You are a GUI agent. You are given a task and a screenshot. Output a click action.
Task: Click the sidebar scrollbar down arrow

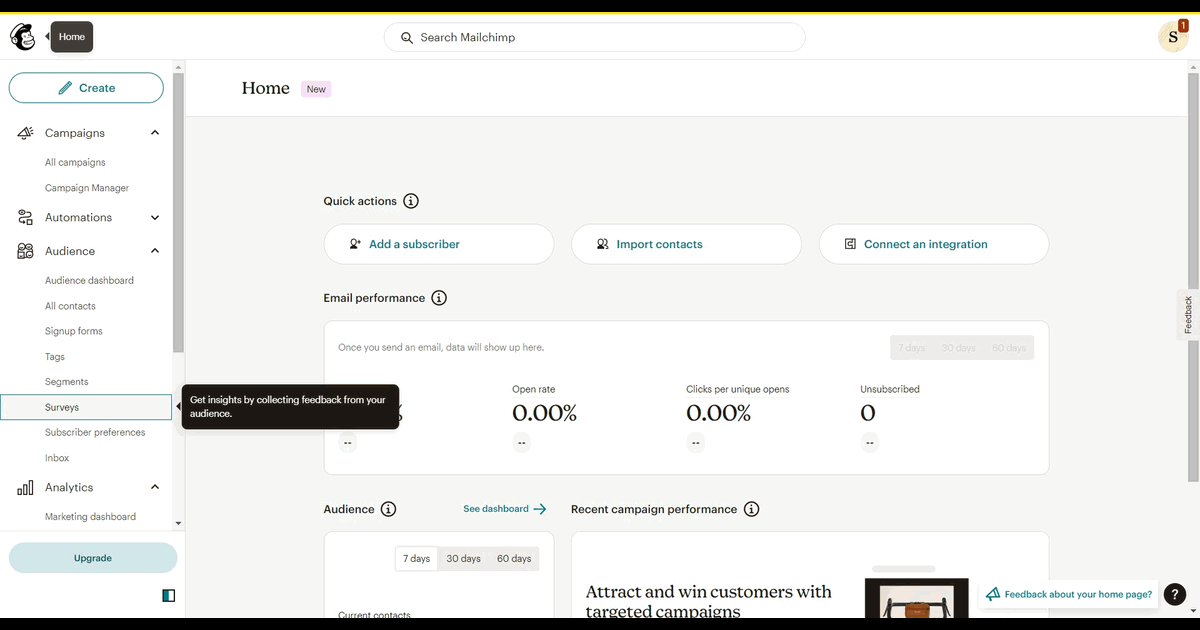click(178, 523)
